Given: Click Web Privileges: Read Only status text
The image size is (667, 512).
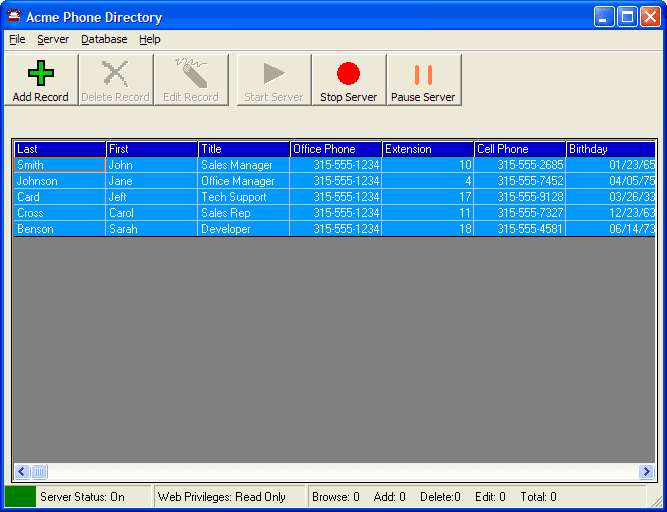Looking at the screenshot, I should 222,497.
